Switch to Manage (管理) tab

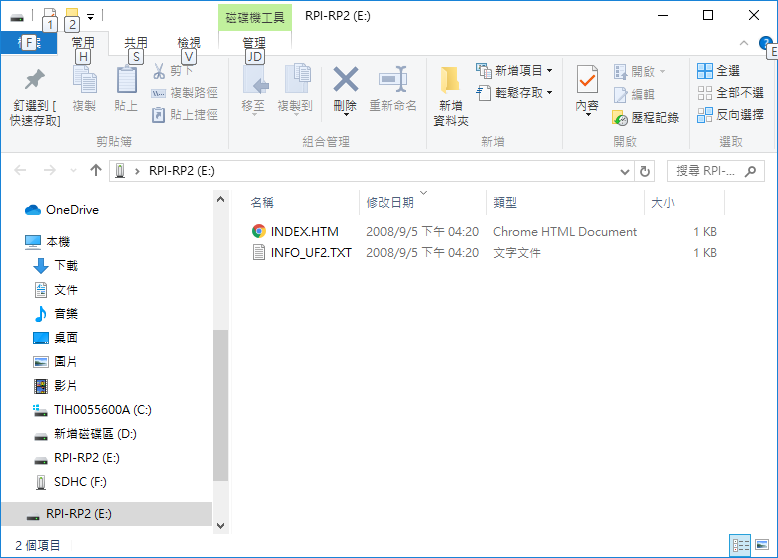[x=254, y=43]
